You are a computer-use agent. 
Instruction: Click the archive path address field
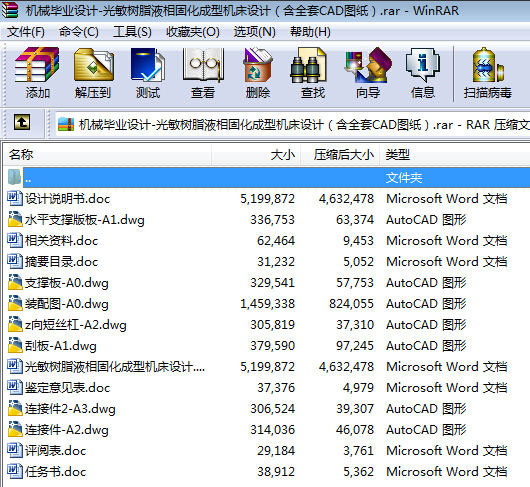pos(293,124)
